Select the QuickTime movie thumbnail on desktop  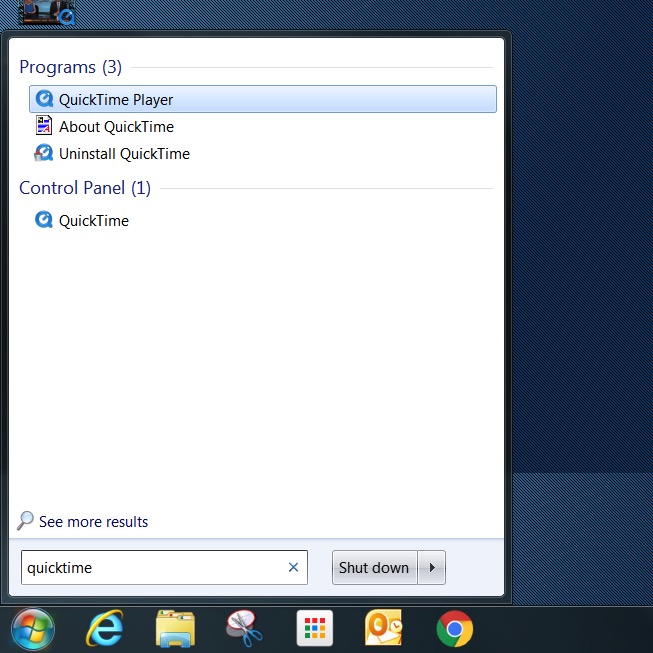pos(47,12)
